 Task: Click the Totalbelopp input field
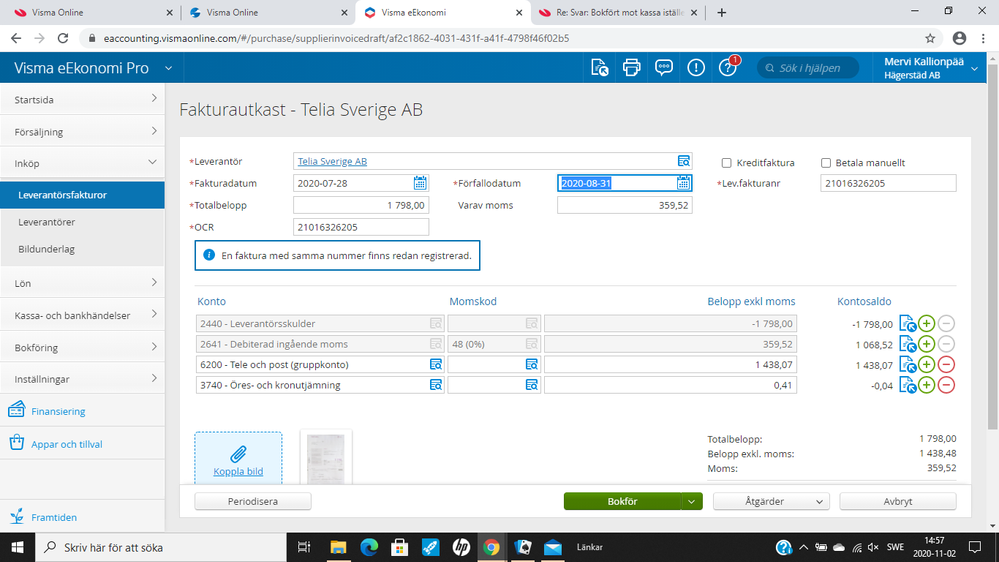[361, 205]
